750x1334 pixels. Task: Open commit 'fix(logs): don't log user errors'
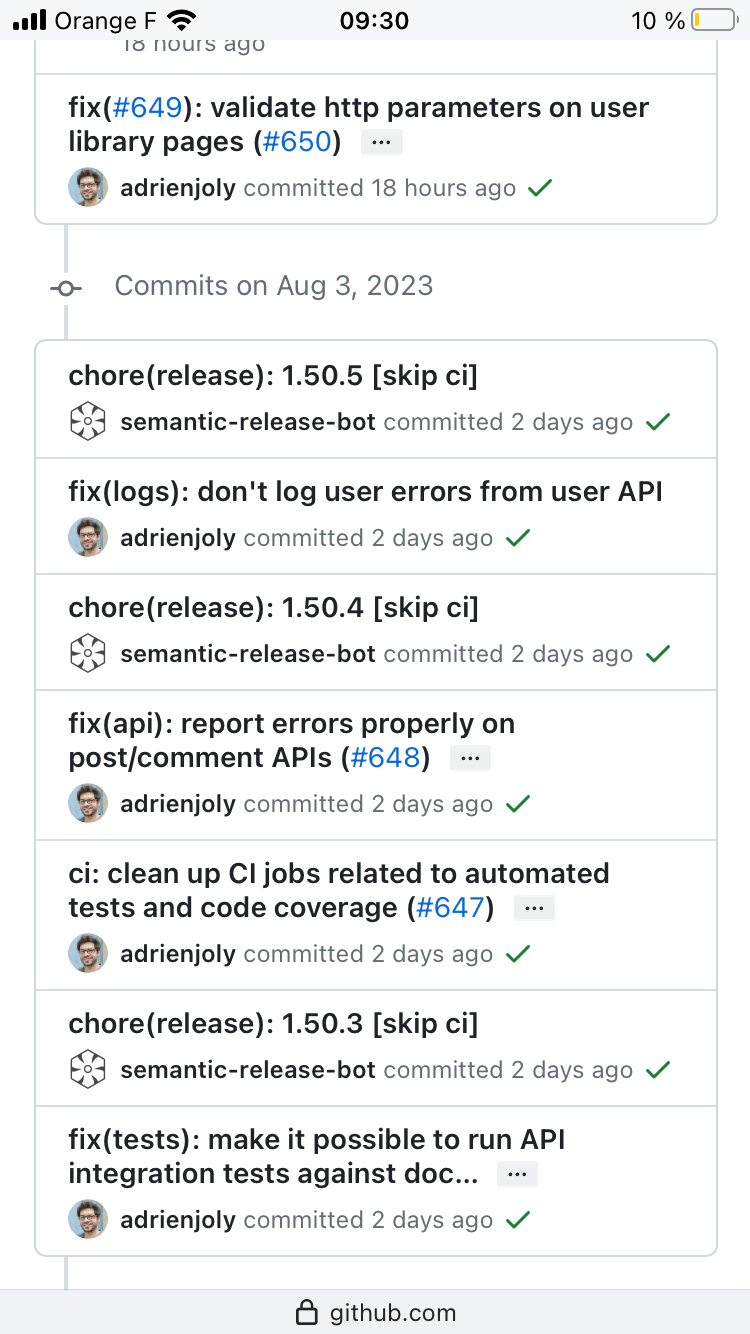click(365, 491)
